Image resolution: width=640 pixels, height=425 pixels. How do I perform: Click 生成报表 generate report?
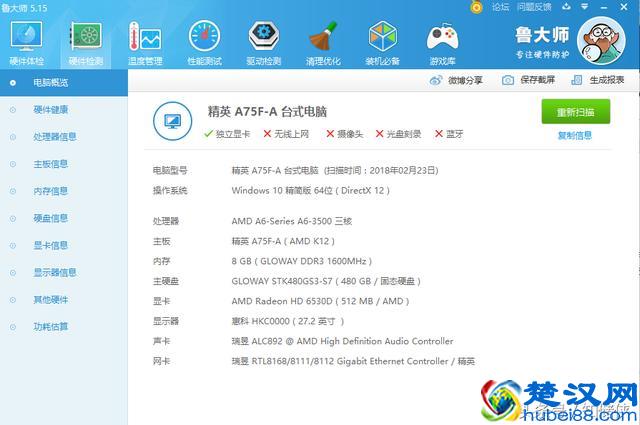[598, 80]
